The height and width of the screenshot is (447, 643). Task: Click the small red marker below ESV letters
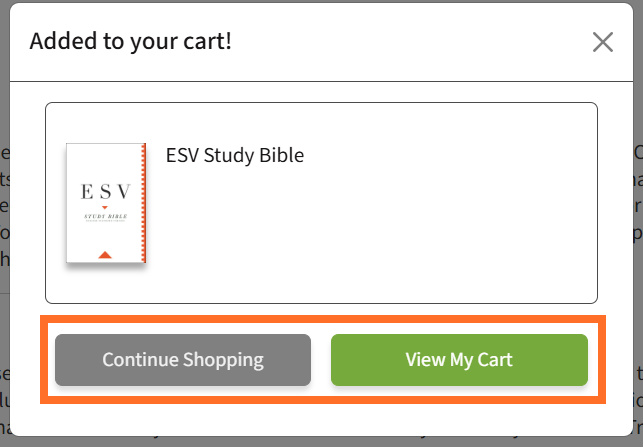coord(104,207)
